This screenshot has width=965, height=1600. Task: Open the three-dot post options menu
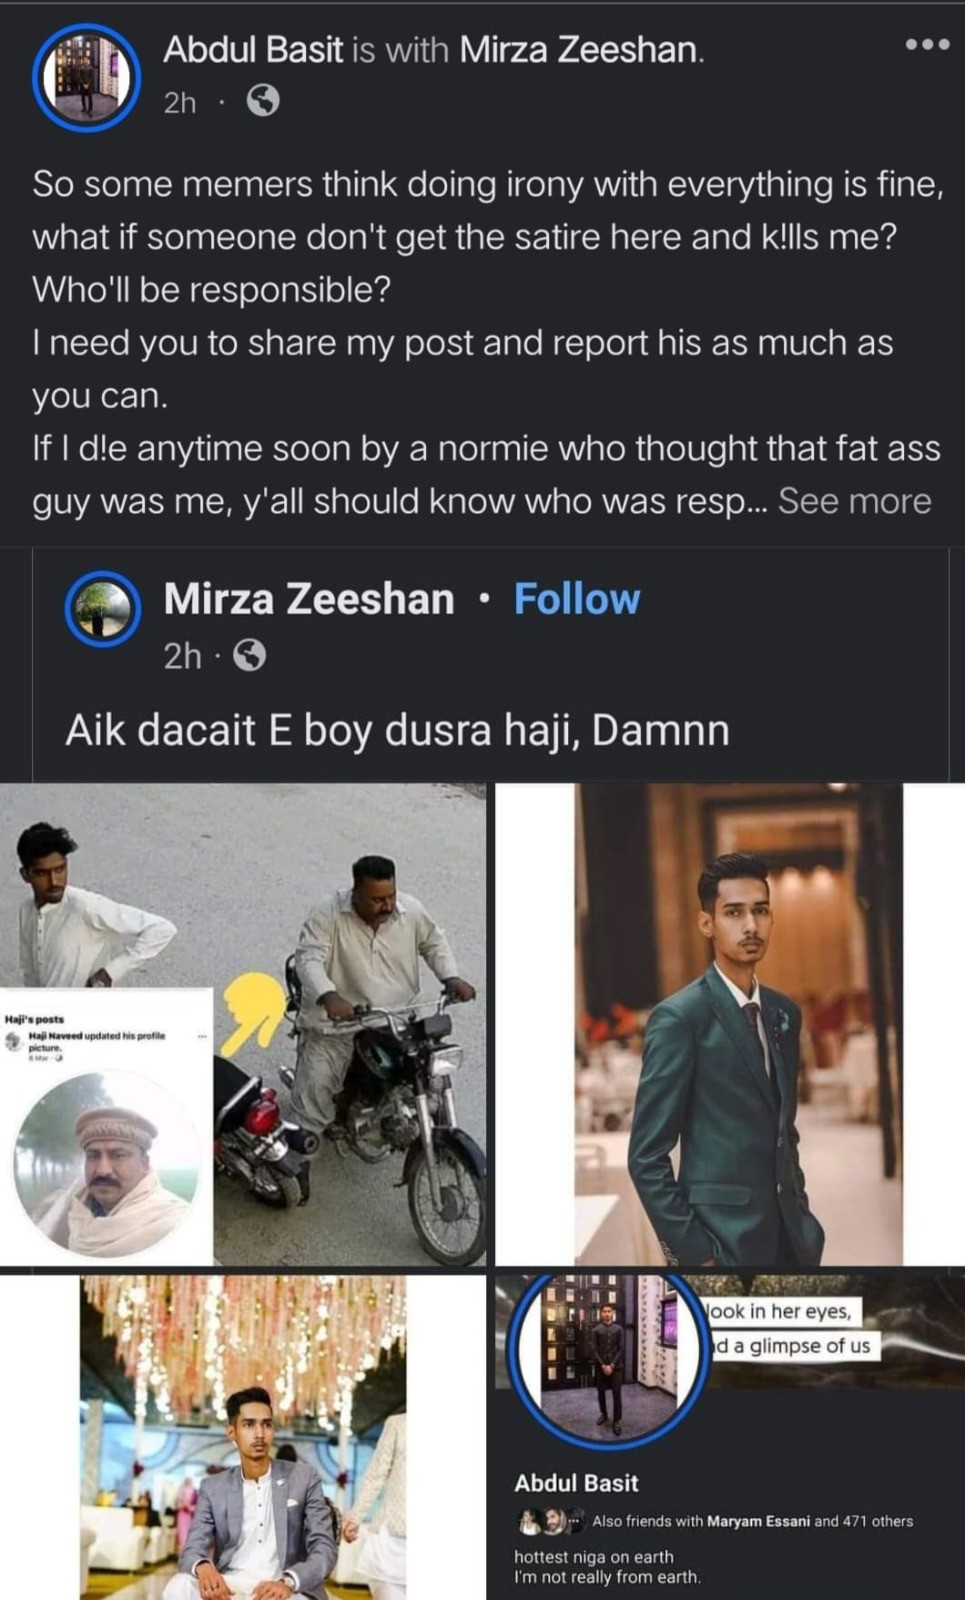pos(926,45)
